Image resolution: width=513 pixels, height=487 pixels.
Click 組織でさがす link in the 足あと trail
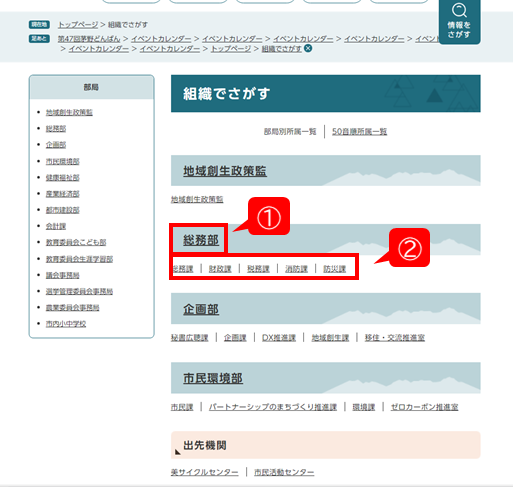(x=281, y=49)
